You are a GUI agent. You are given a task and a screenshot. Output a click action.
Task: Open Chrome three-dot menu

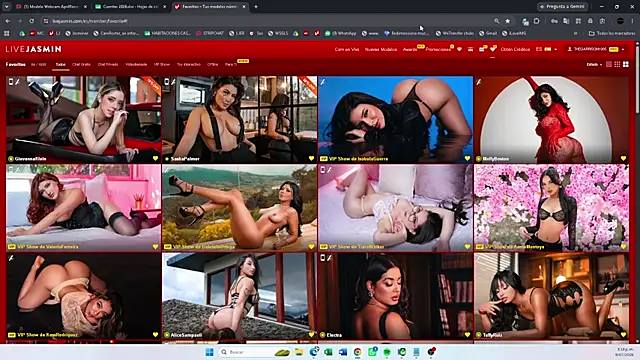[x=633, y=21]
